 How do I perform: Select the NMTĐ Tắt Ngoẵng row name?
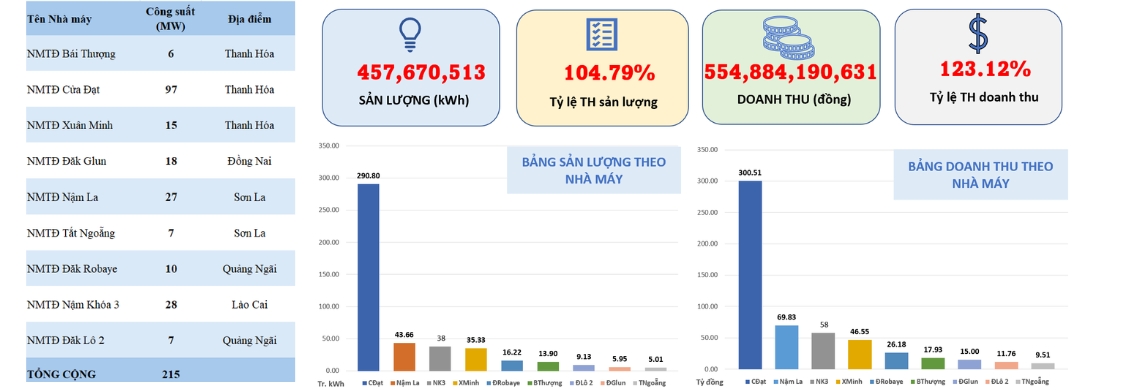click(71, 233)
